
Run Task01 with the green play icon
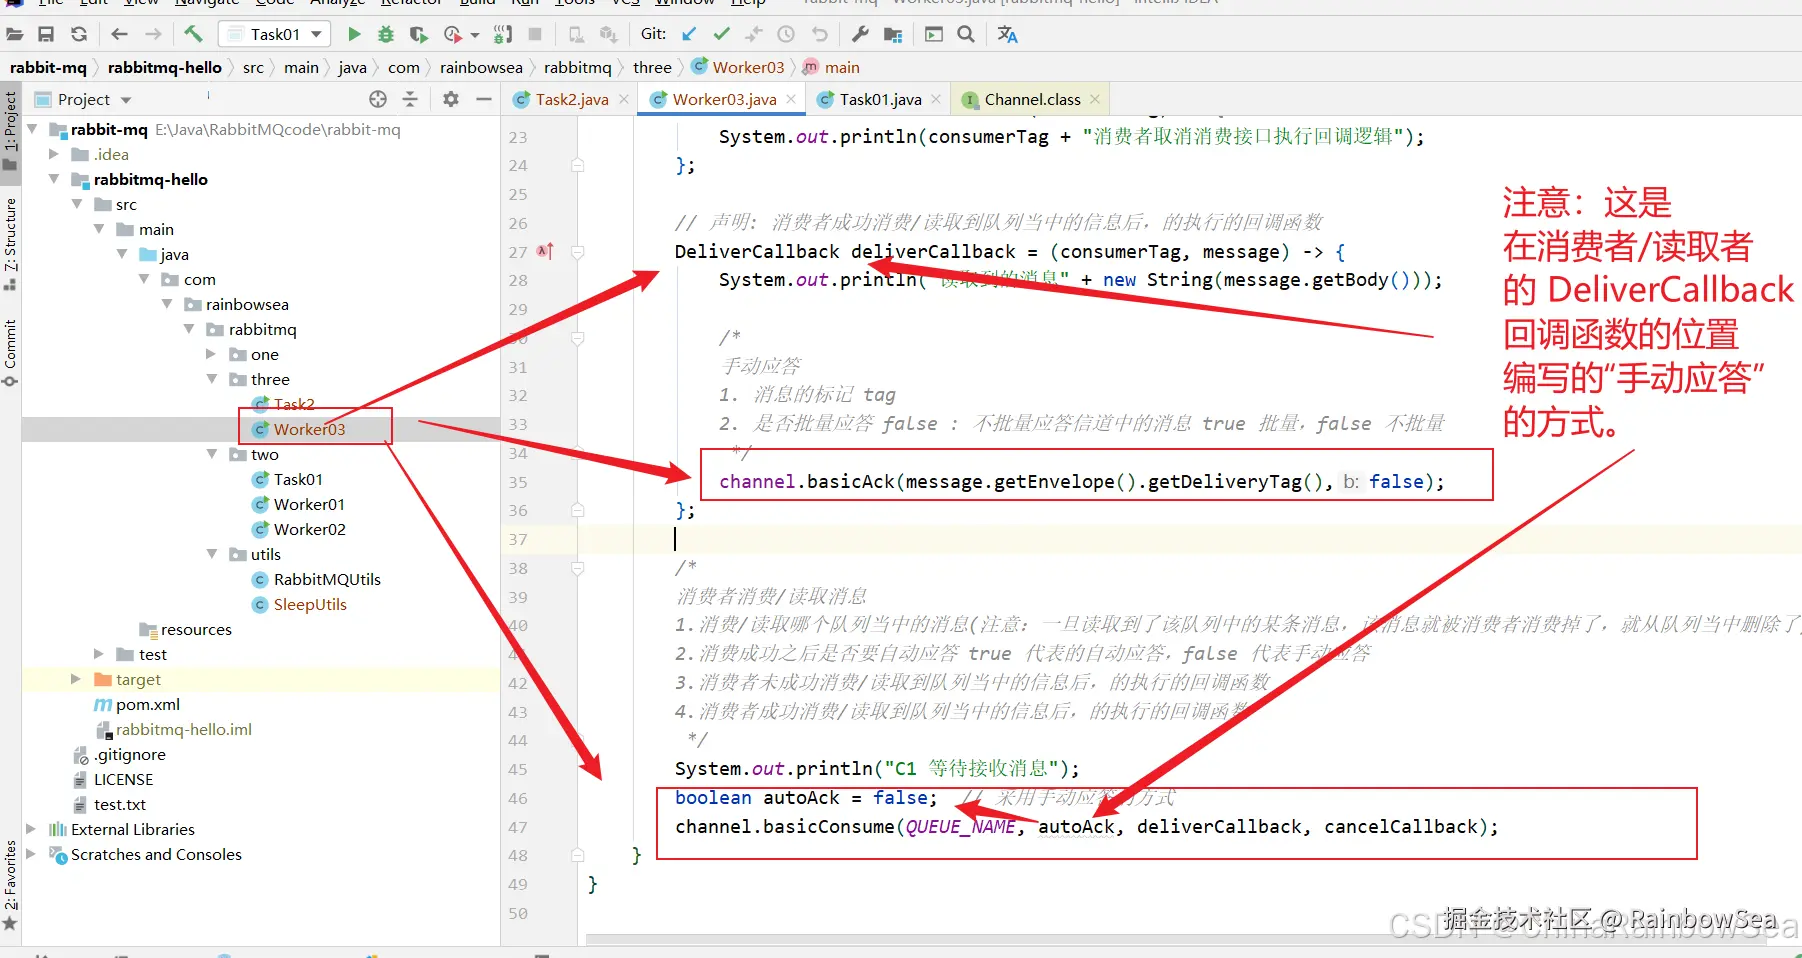point(354,35)
